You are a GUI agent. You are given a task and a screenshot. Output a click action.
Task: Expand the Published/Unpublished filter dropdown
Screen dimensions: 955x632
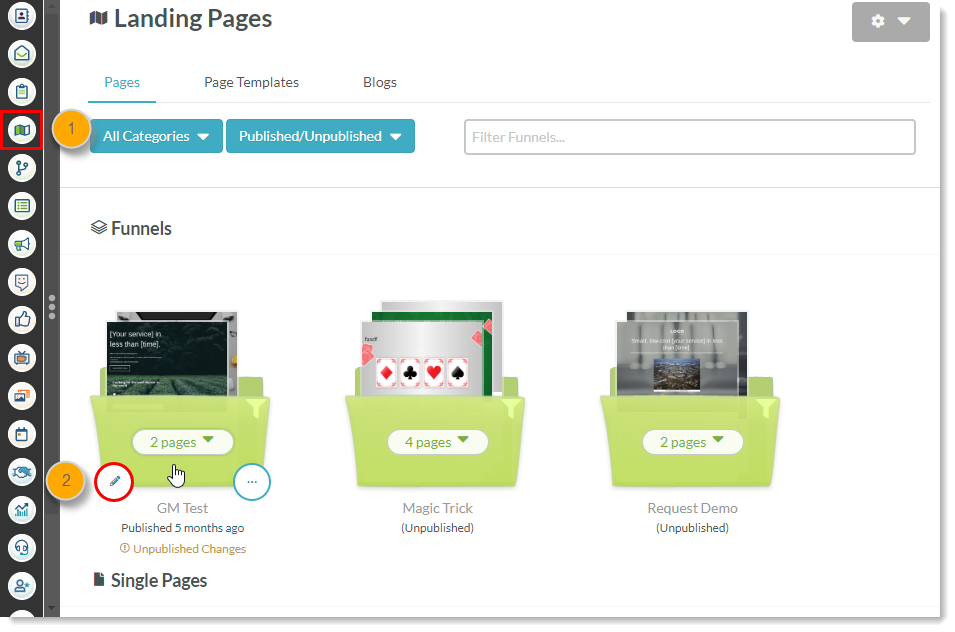(320, 136)
